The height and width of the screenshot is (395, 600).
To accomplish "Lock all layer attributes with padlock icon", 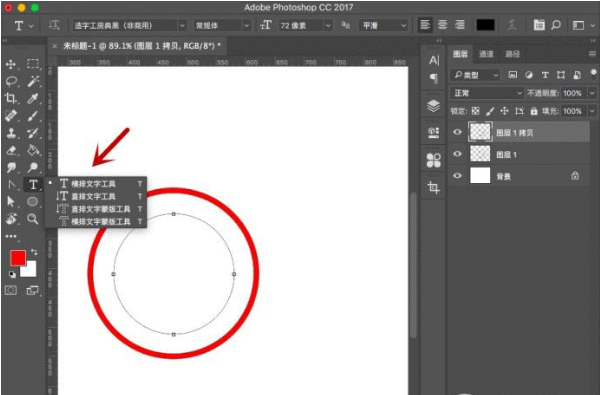I will tap(534, 111).
